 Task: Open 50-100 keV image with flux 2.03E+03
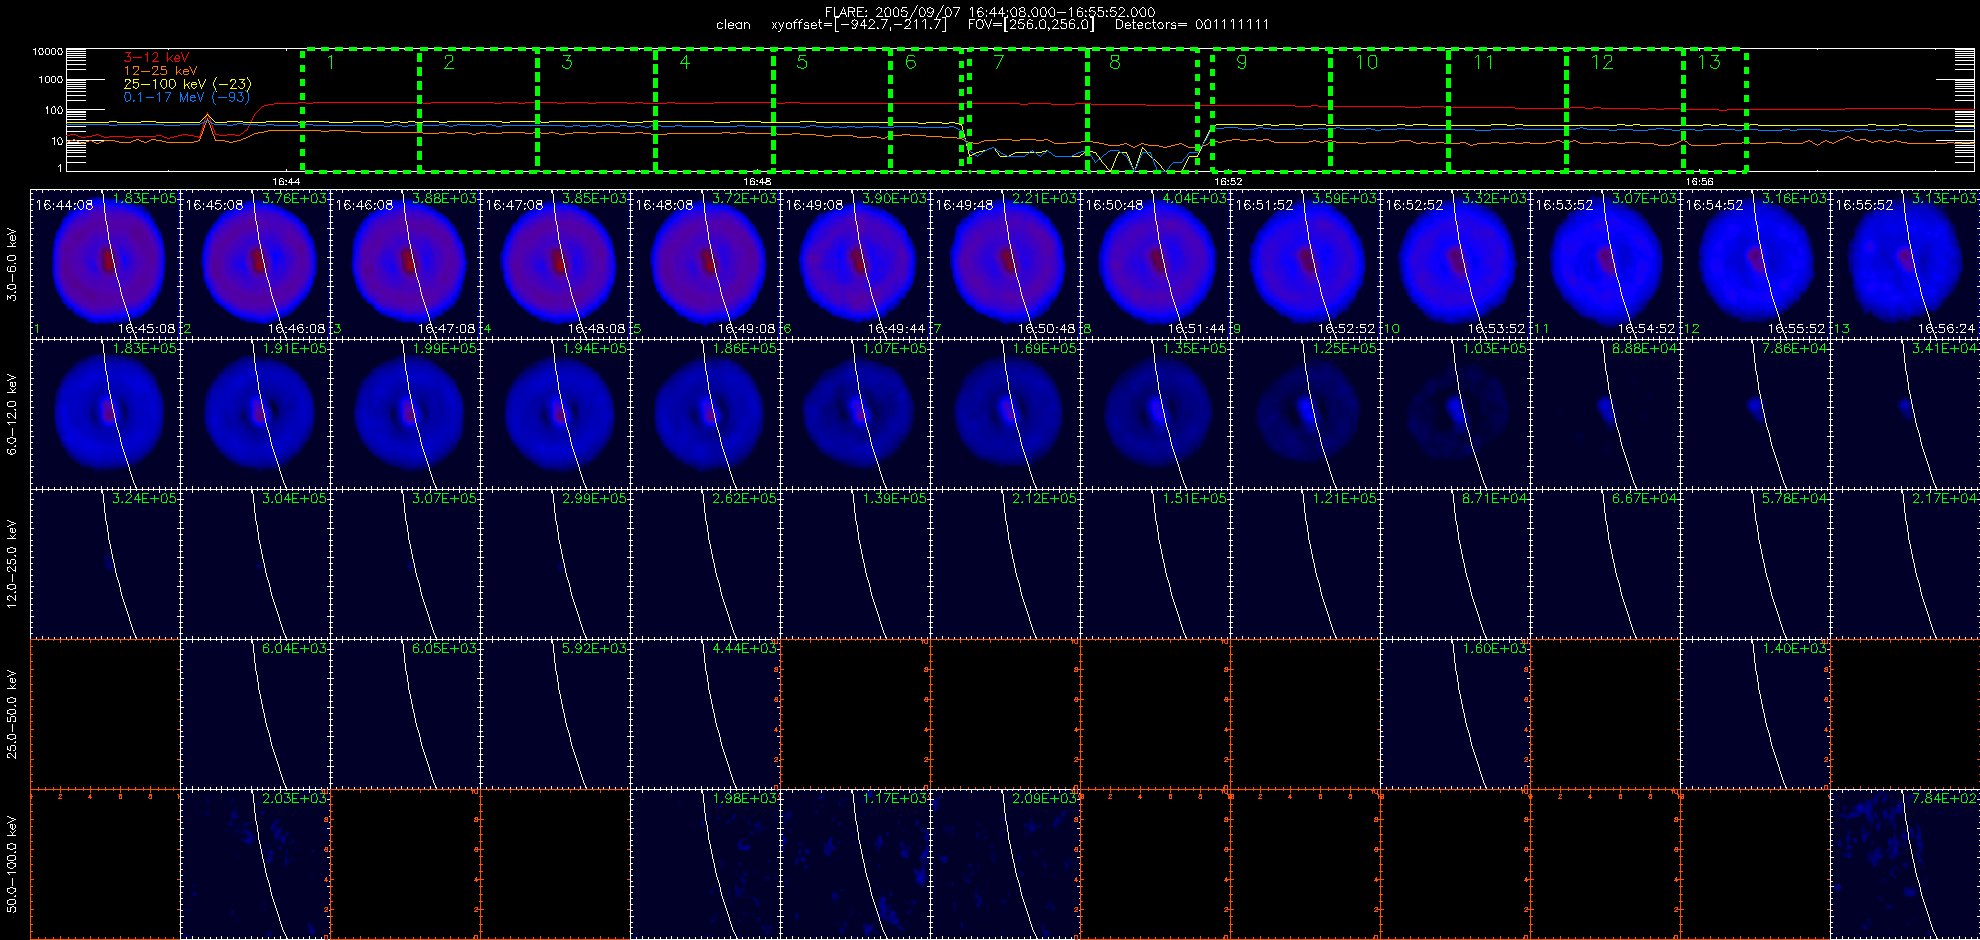click(x=256, y=863)
